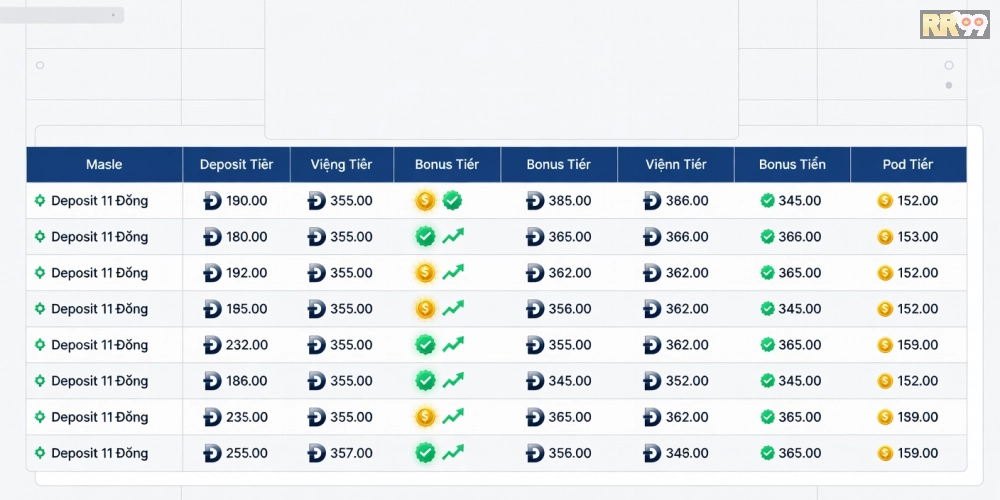The image size is (1000, 500).
Task: Click the RR99 logo
Action: pyautogui.click(x=954, y=24)
